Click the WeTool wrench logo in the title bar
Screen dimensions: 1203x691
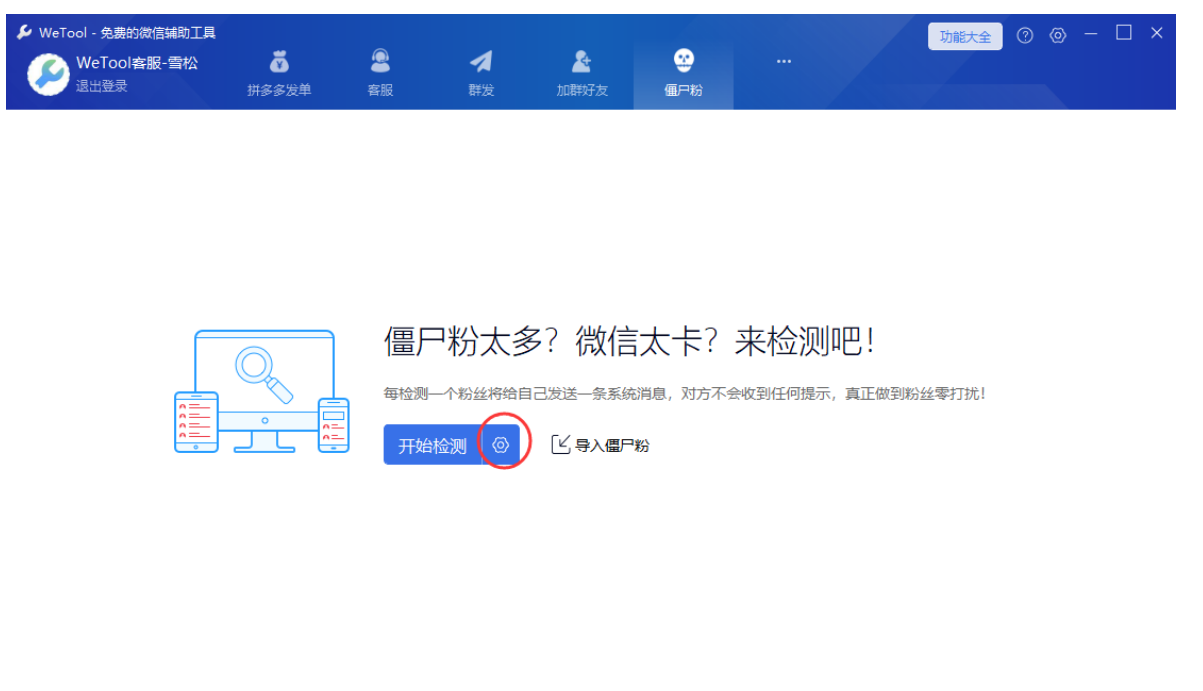25,32
